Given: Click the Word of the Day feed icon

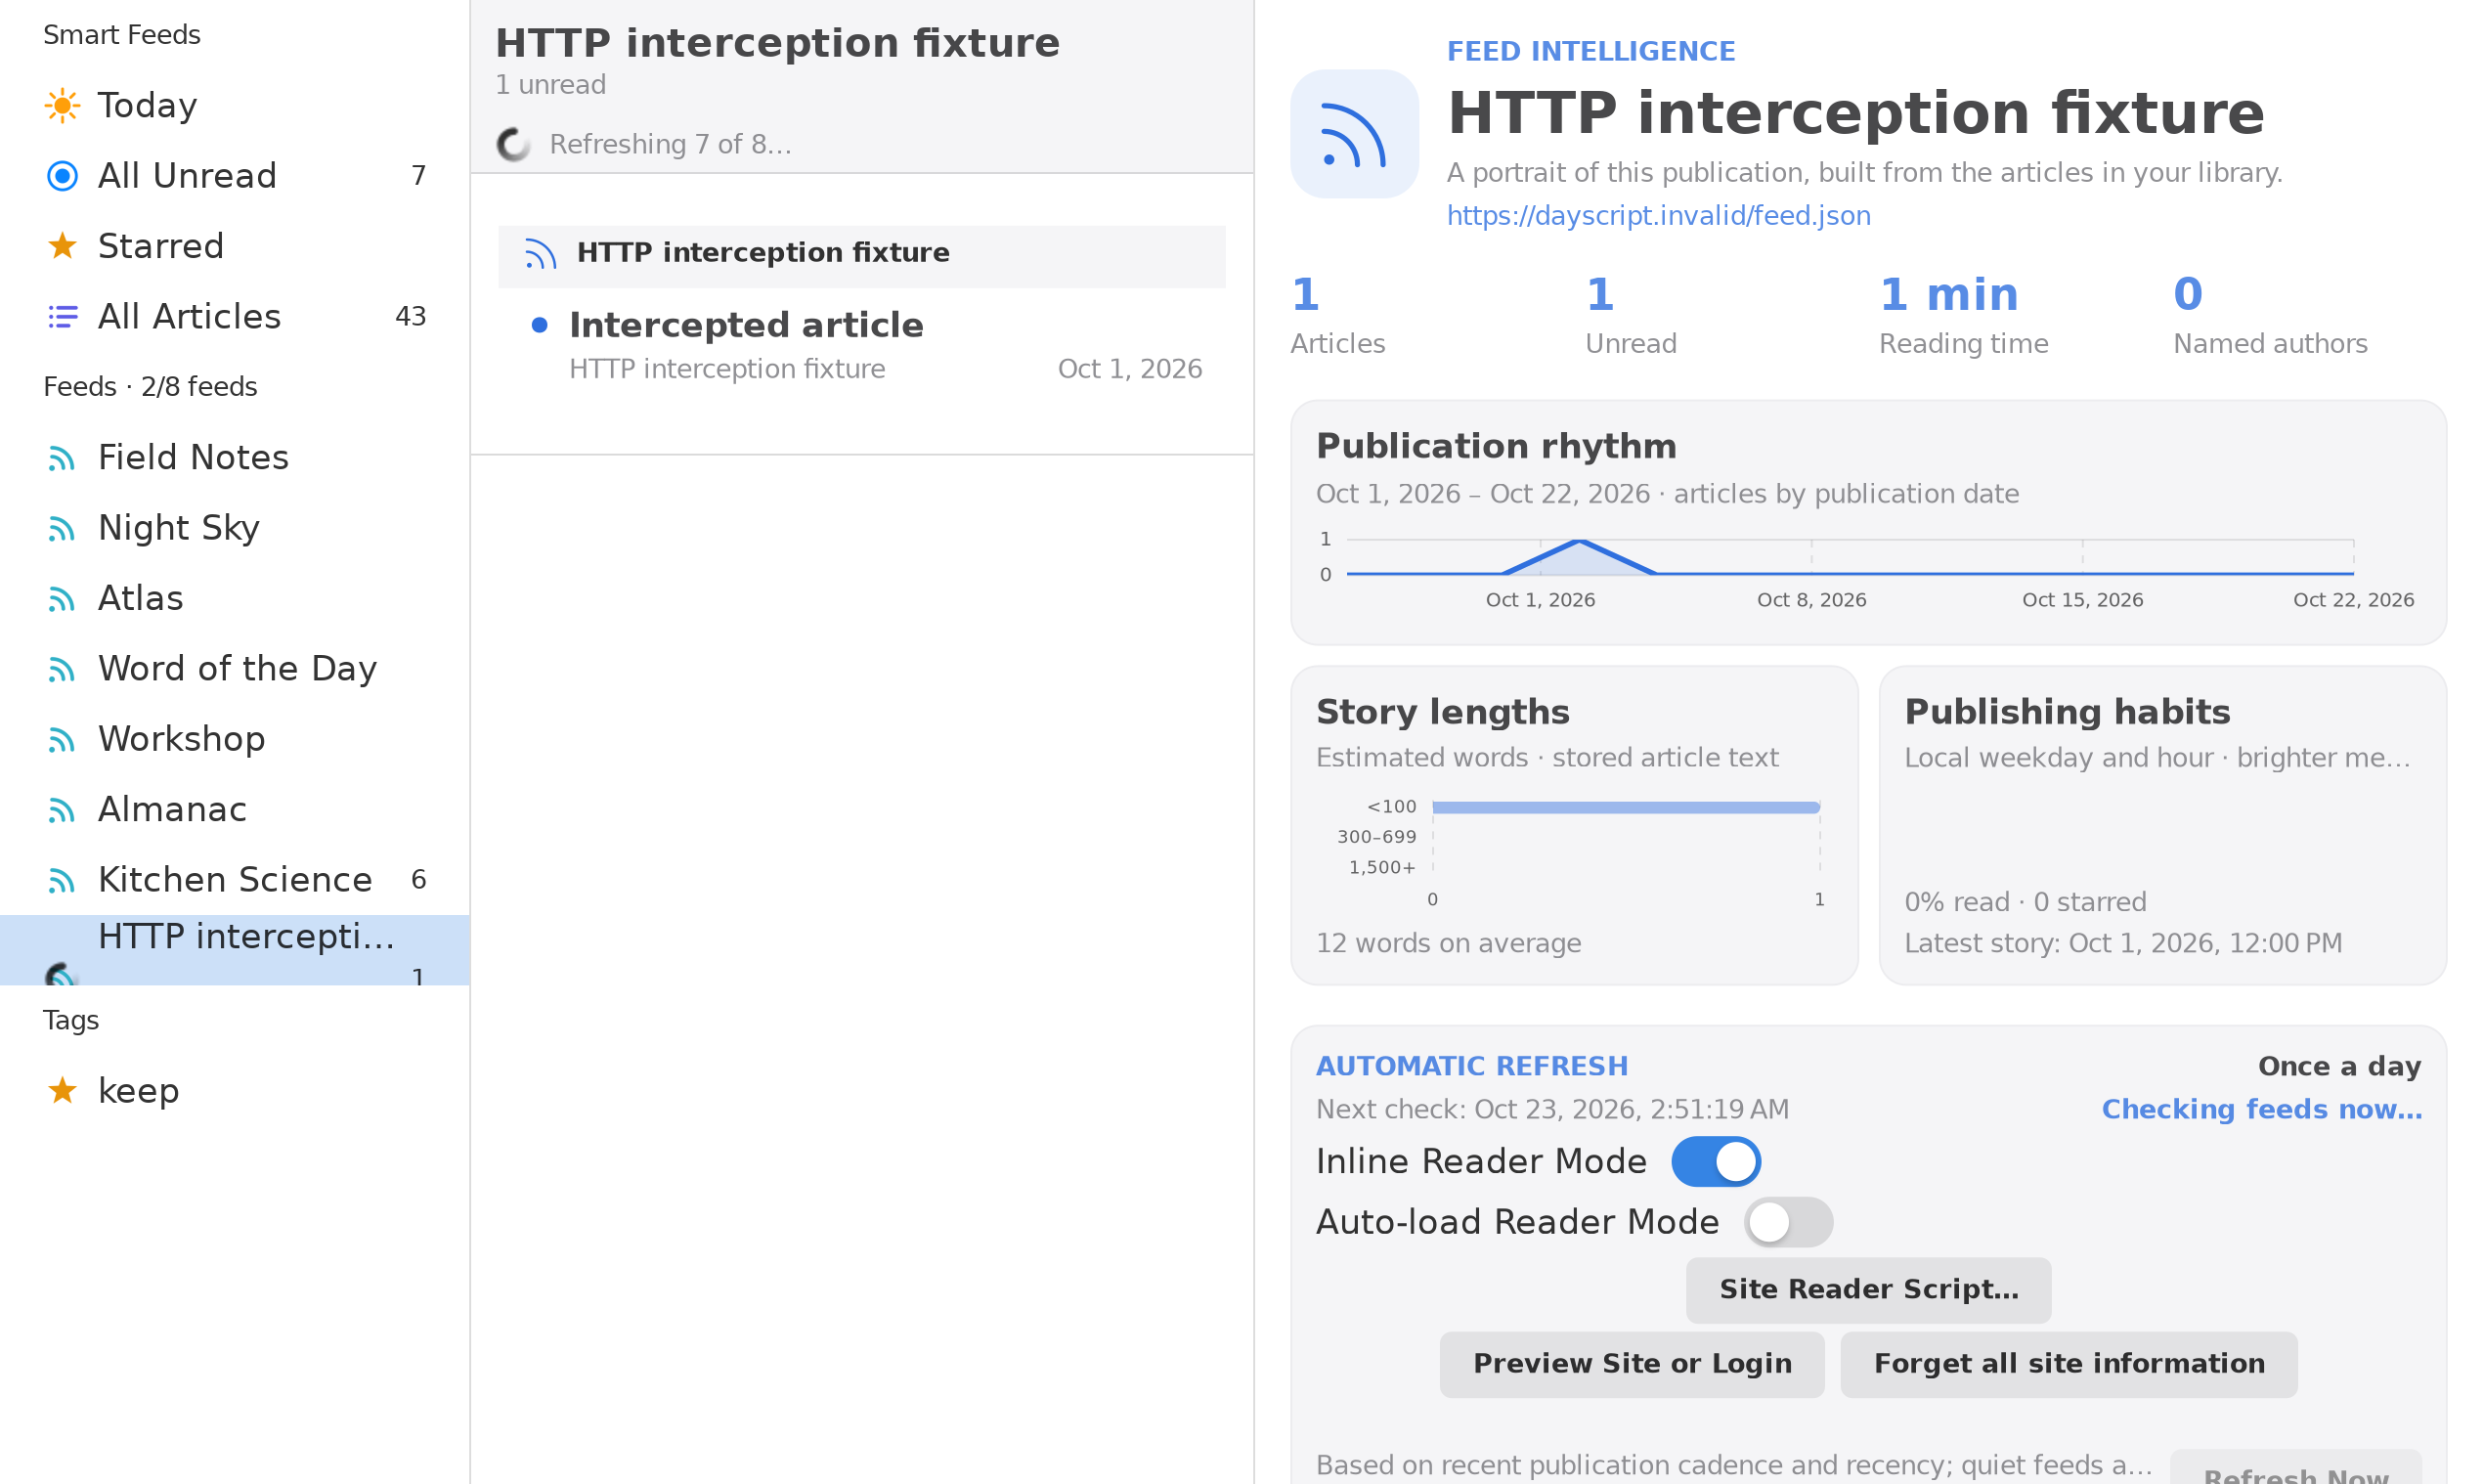Looking at the screenshot, I should pos(62,669).
